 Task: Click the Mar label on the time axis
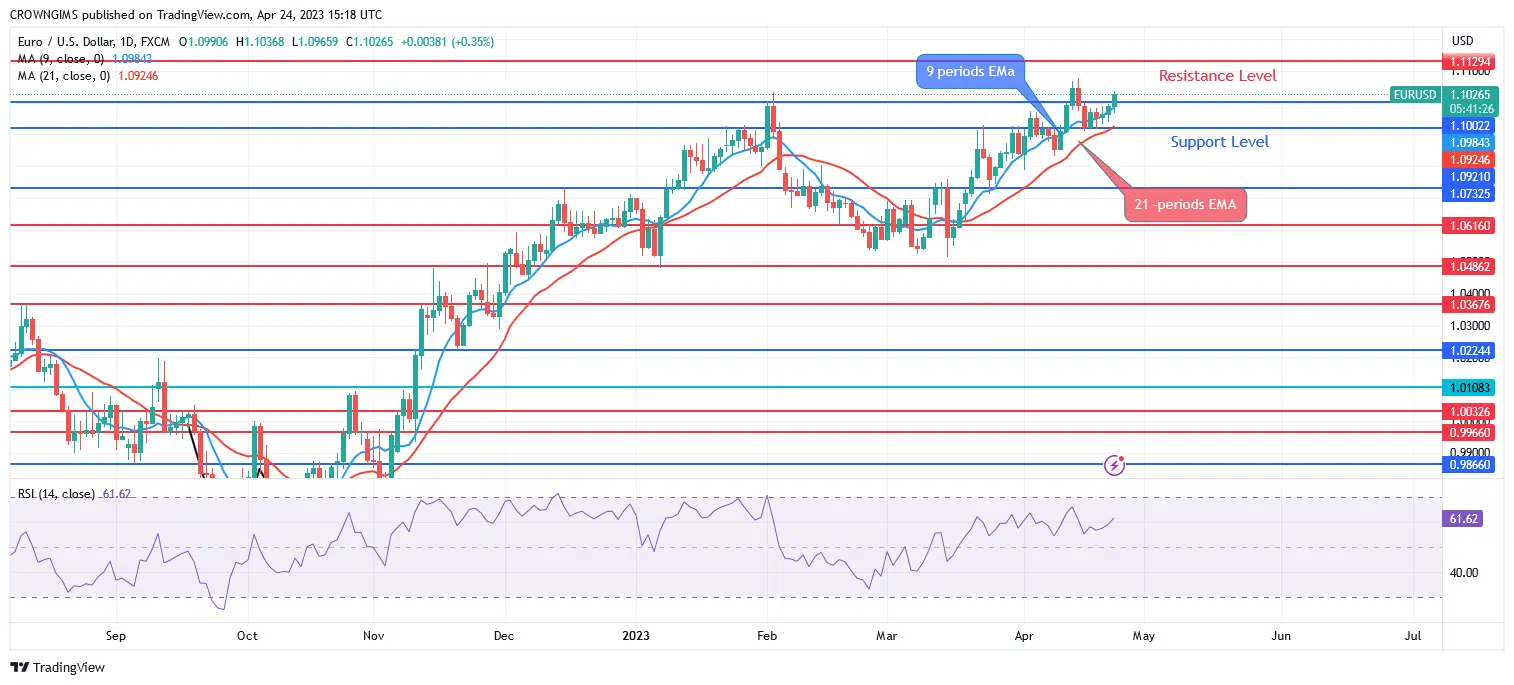pos(887,635)
